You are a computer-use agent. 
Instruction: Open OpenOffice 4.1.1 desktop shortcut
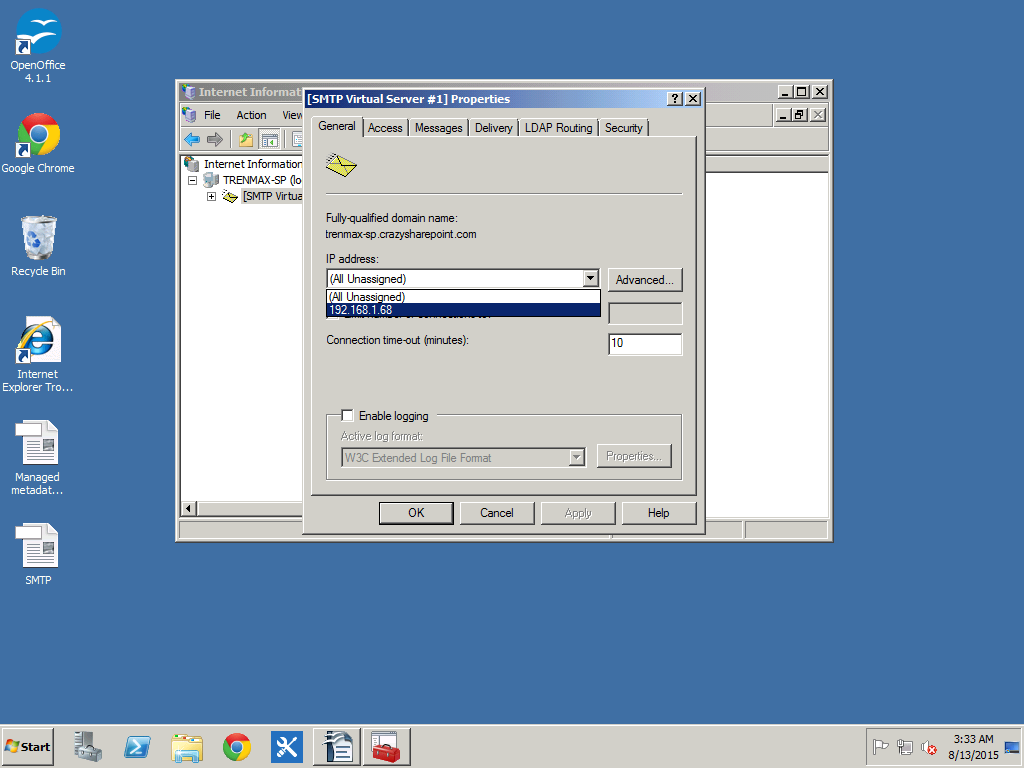coord(38,46)
